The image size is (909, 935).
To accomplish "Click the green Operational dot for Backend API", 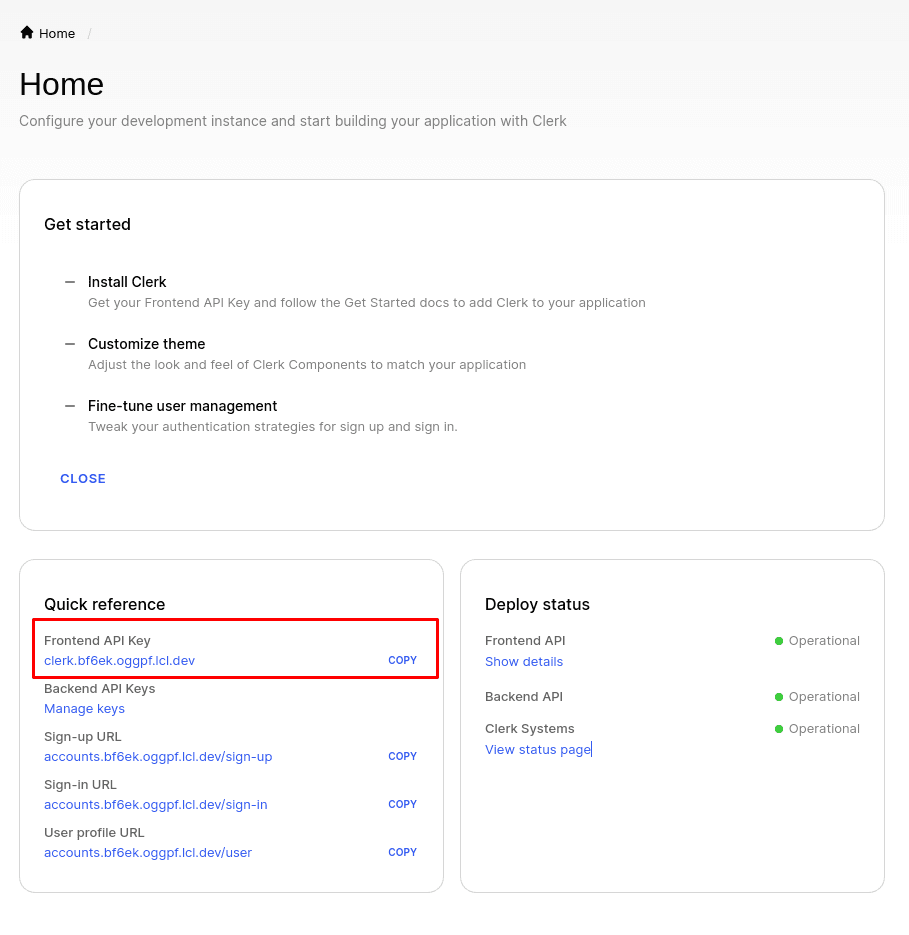I will (778, 697).
